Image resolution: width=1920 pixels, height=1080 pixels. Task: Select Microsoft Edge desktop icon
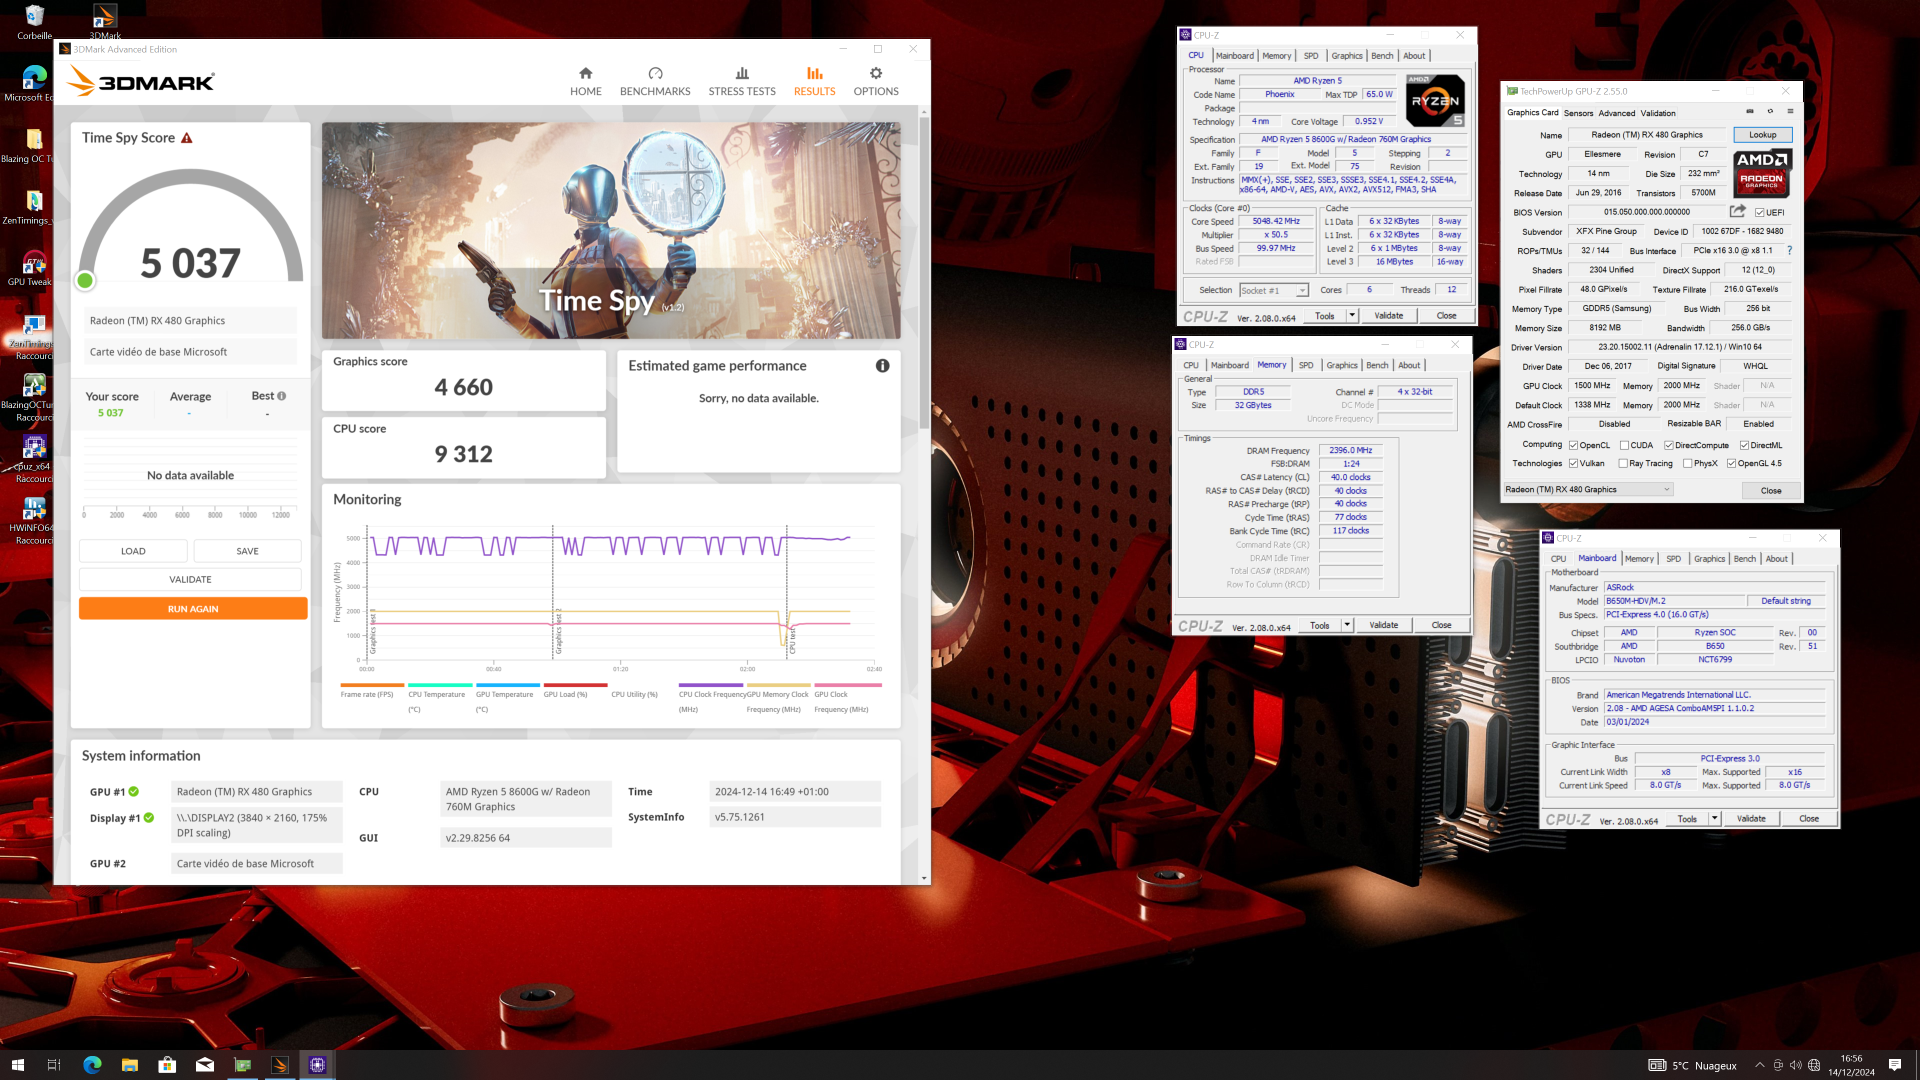coord(34,83)
